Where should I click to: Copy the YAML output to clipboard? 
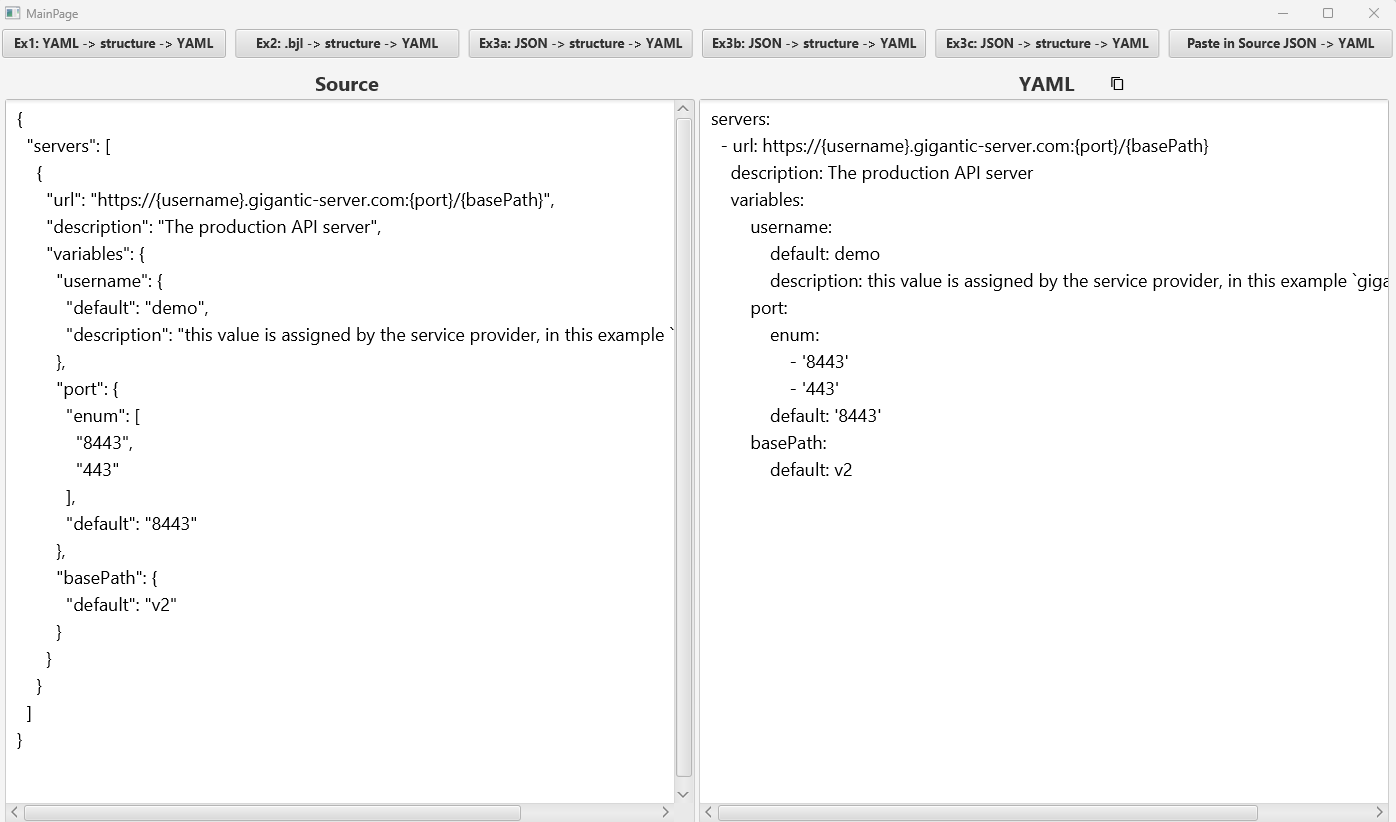click(x=1116, y=84)
